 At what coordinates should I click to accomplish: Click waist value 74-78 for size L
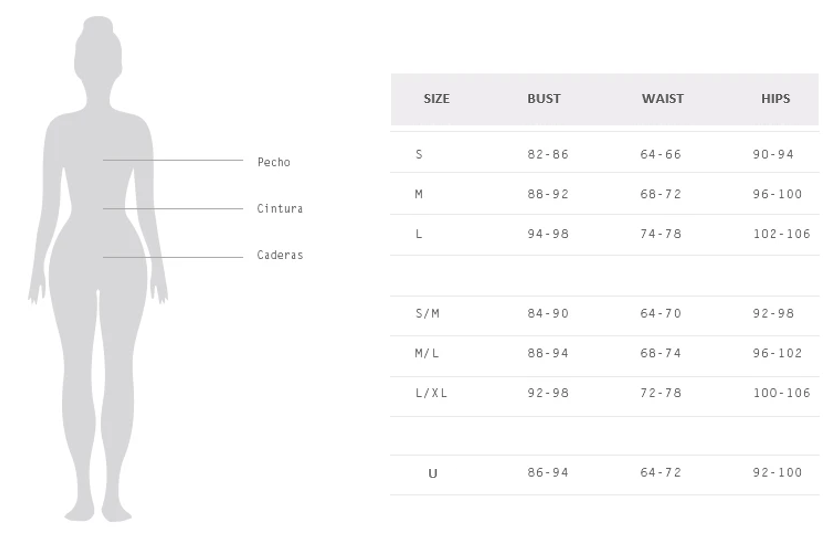pos(661,234)
